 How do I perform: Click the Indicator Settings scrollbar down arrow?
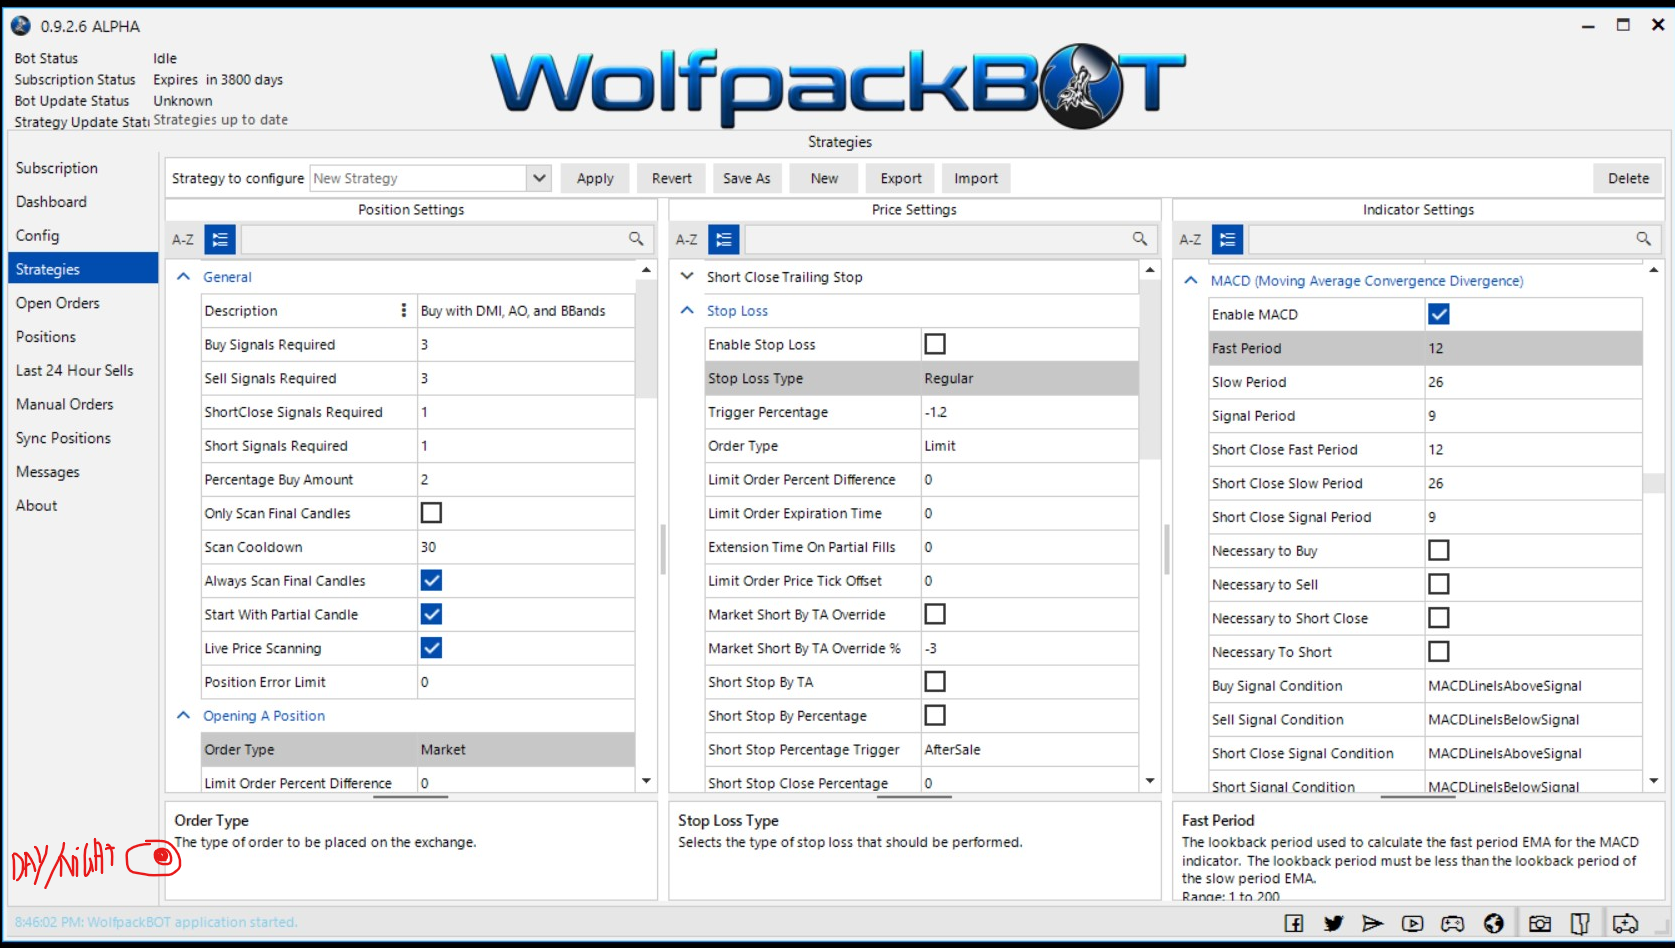click(x=1654, y=781)
